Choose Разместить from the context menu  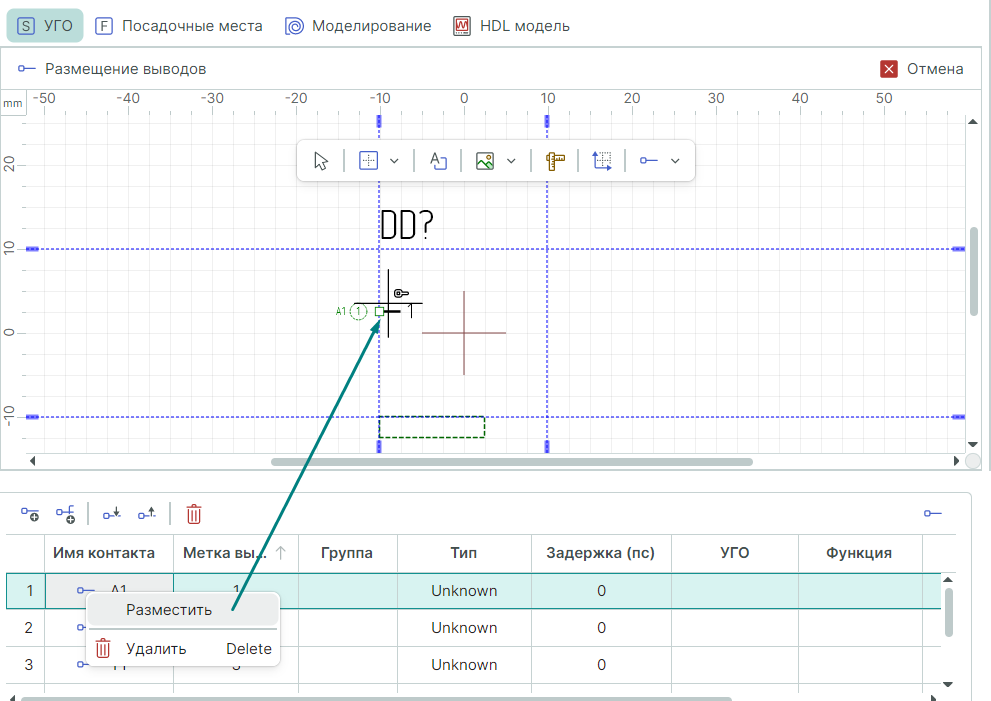pyautogui.click(x=169, y=609)
